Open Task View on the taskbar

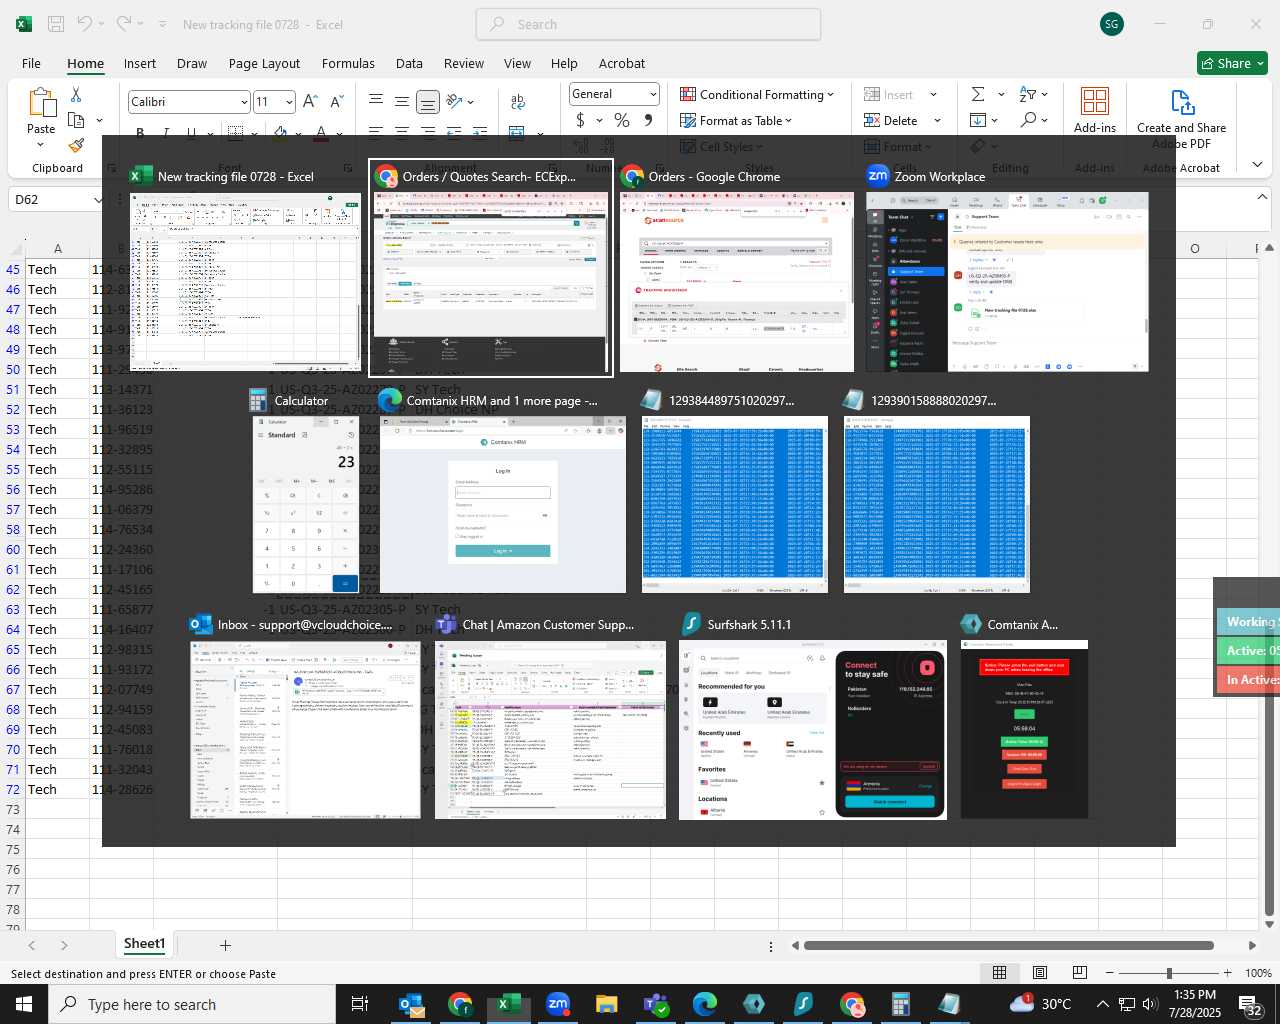point(360,1004)
